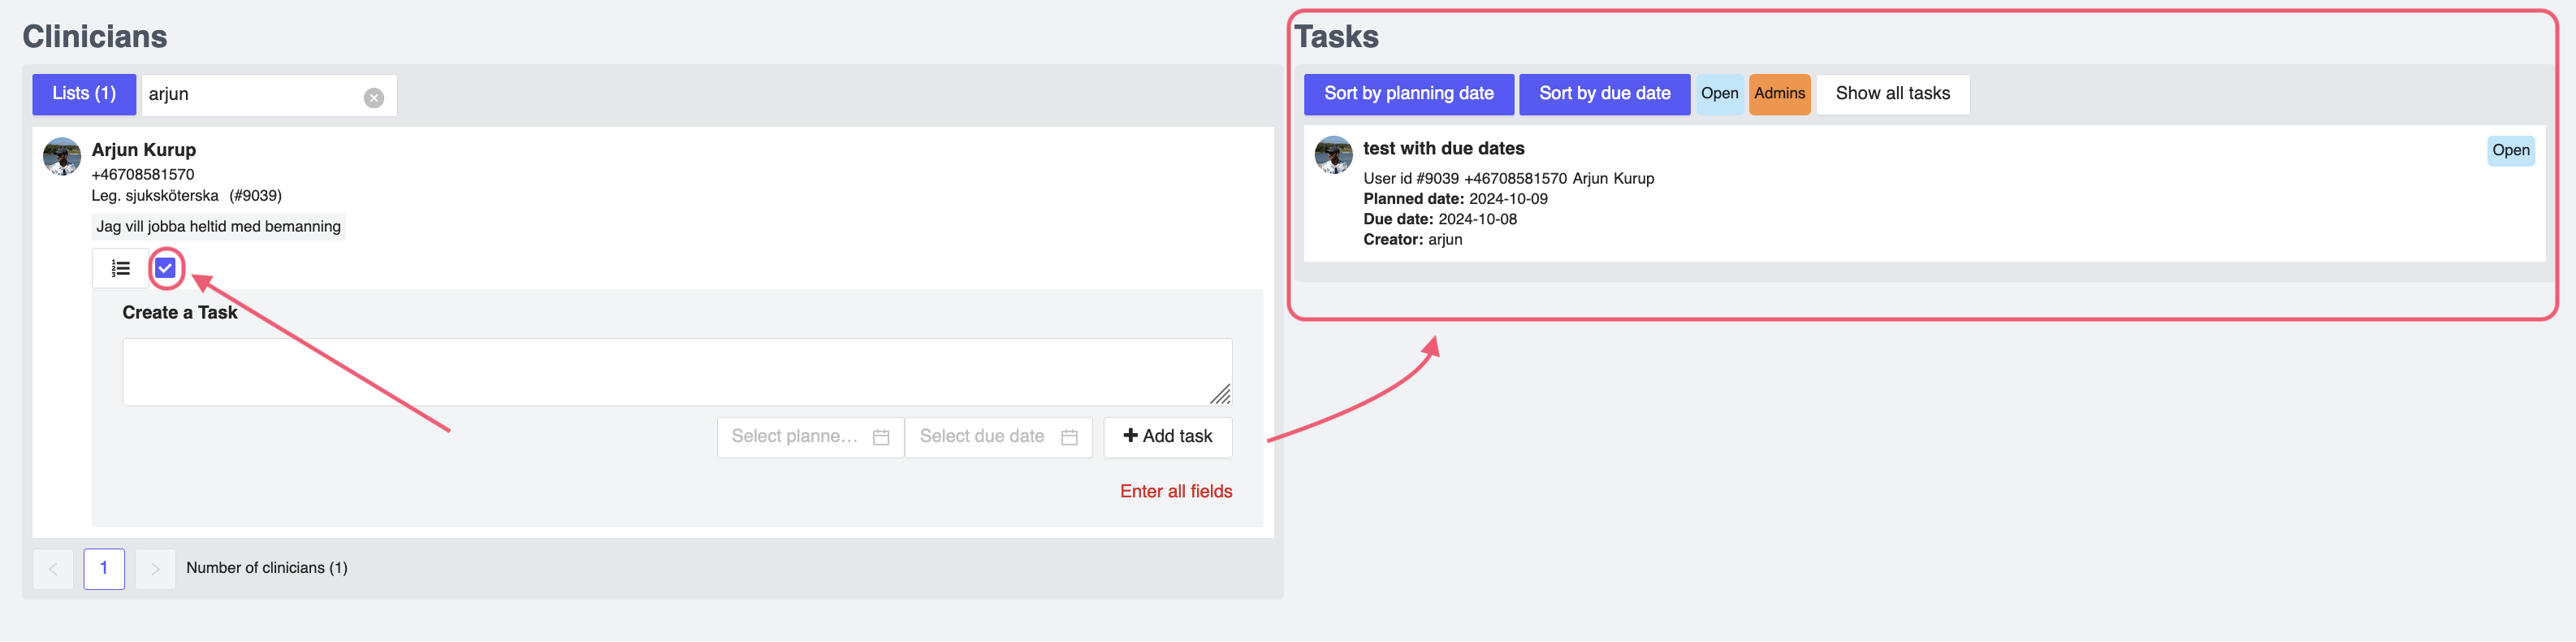Open the Lists (1) button
The image size is (2576, 642).
coord(84,94)
